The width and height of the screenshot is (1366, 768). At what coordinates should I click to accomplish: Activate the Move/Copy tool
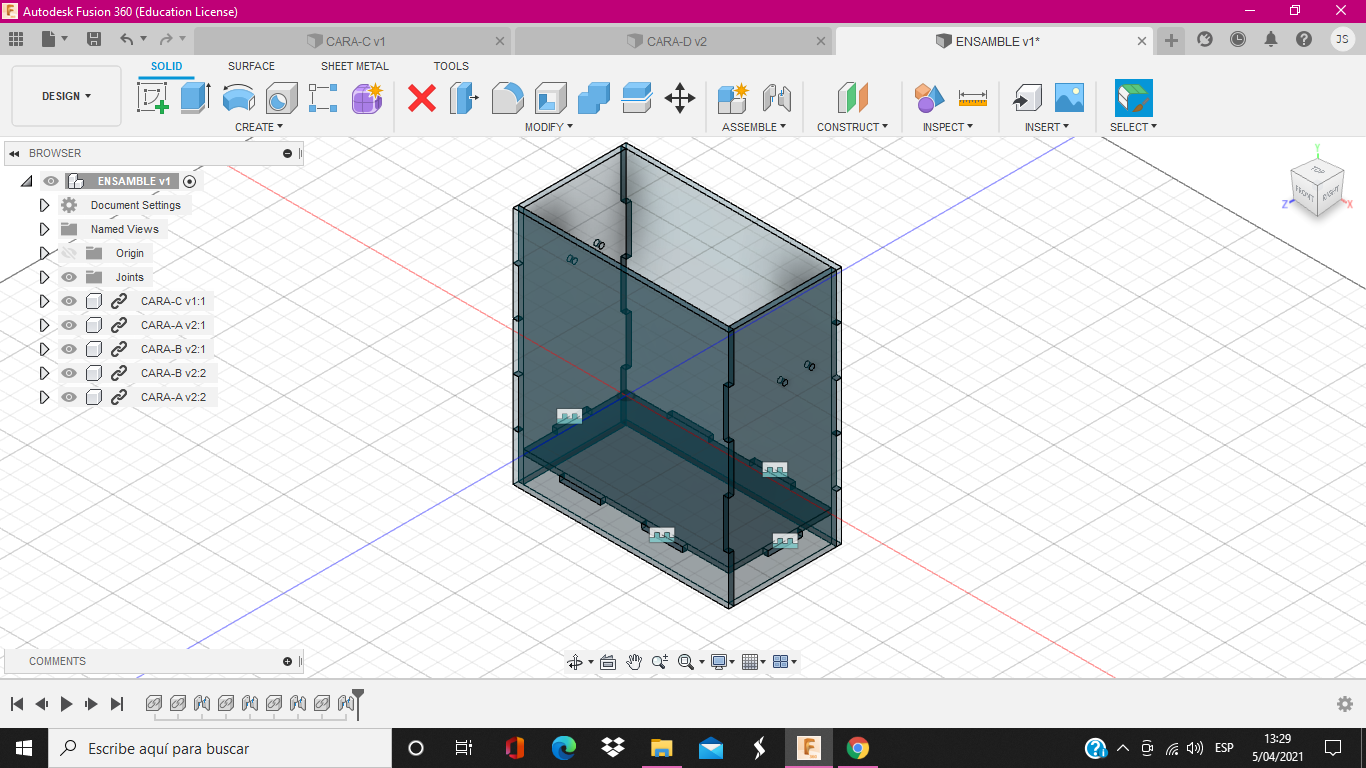pyautogui.click(x=680, y=98)
